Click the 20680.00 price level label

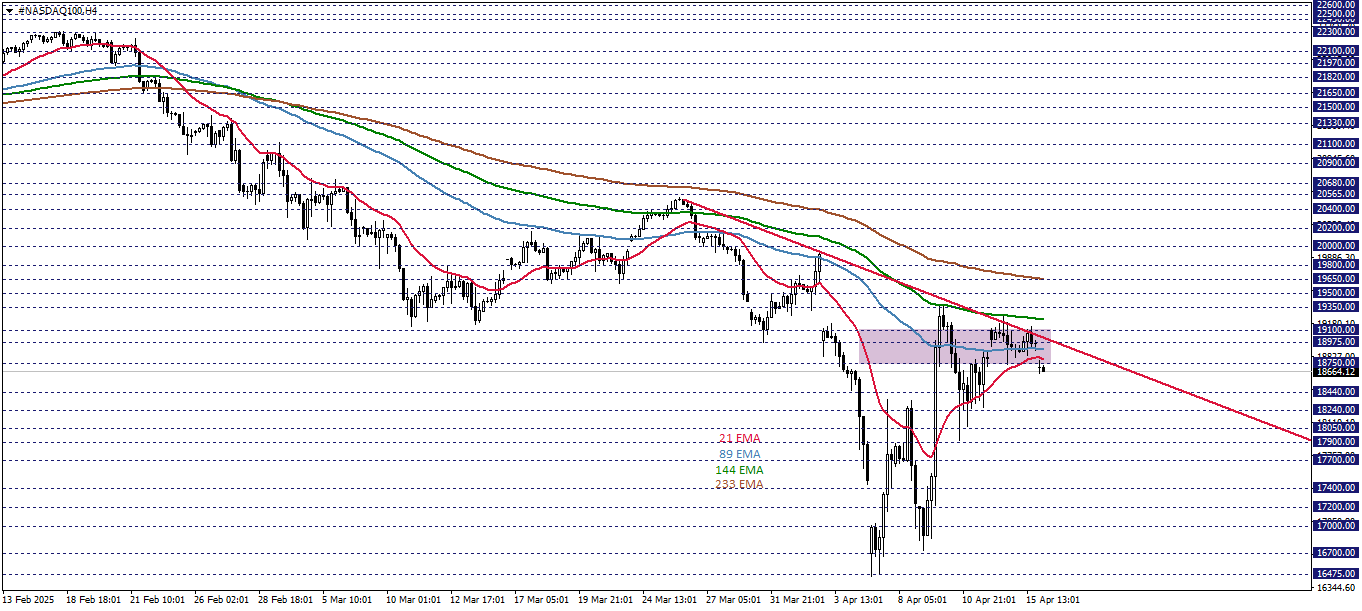(1336, 183)
